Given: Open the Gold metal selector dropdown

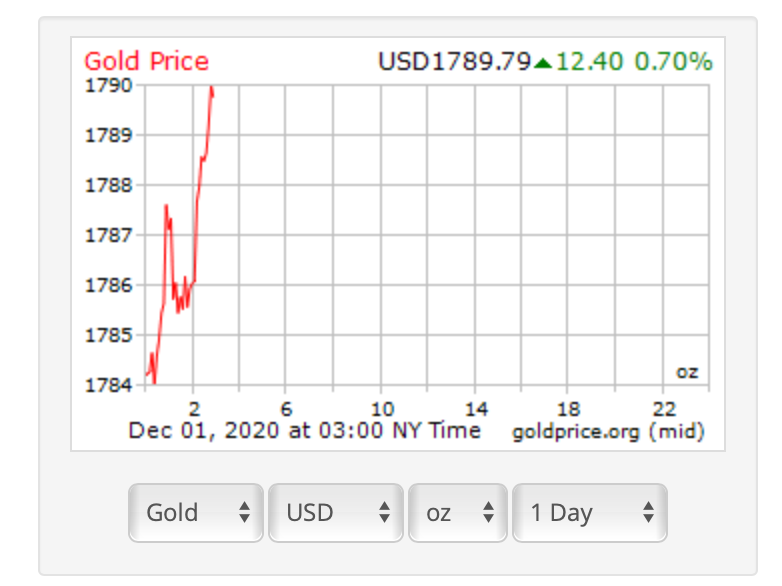Looking at the screenshot, I should point(196,513).
